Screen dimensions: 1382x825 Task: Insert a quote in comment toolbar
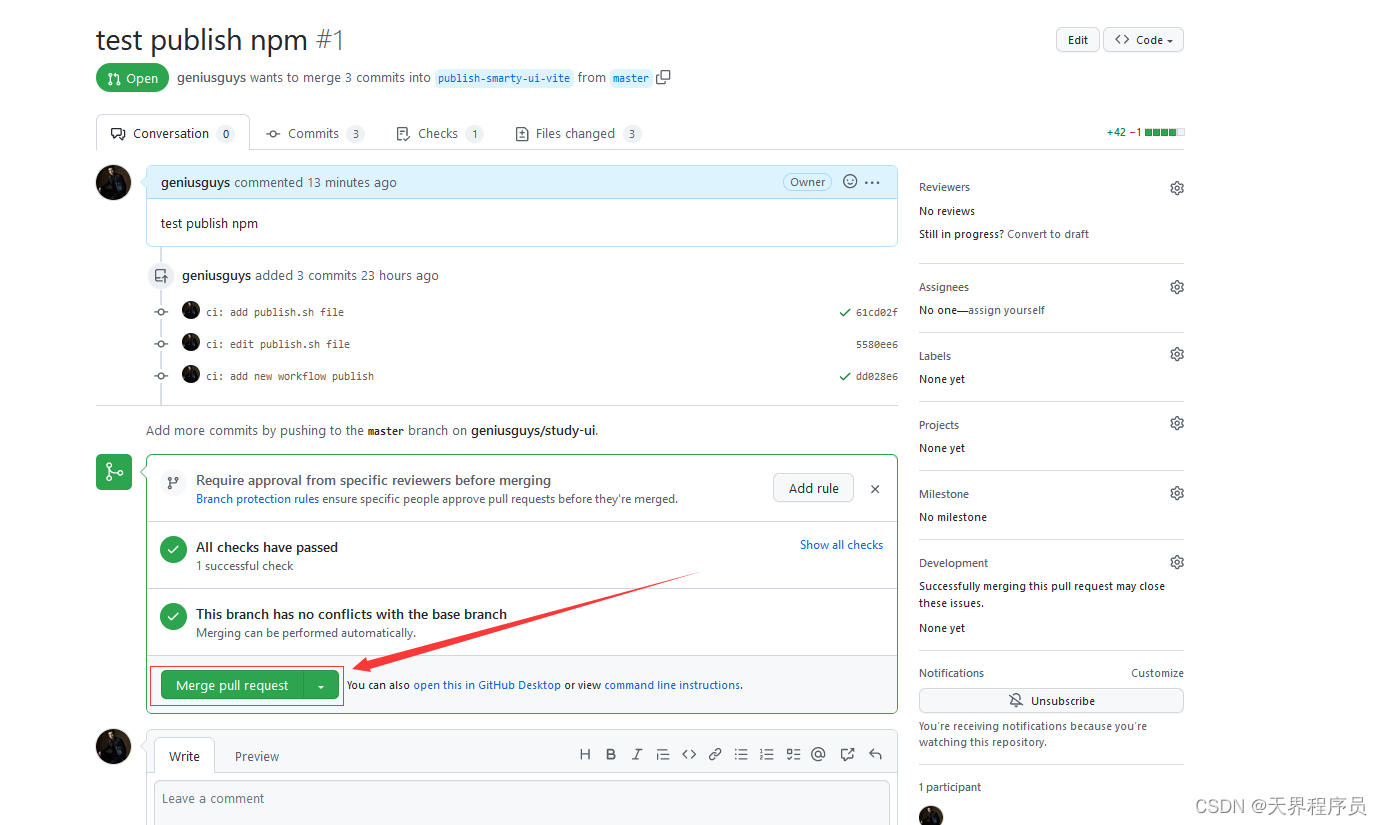pos(663,754)
